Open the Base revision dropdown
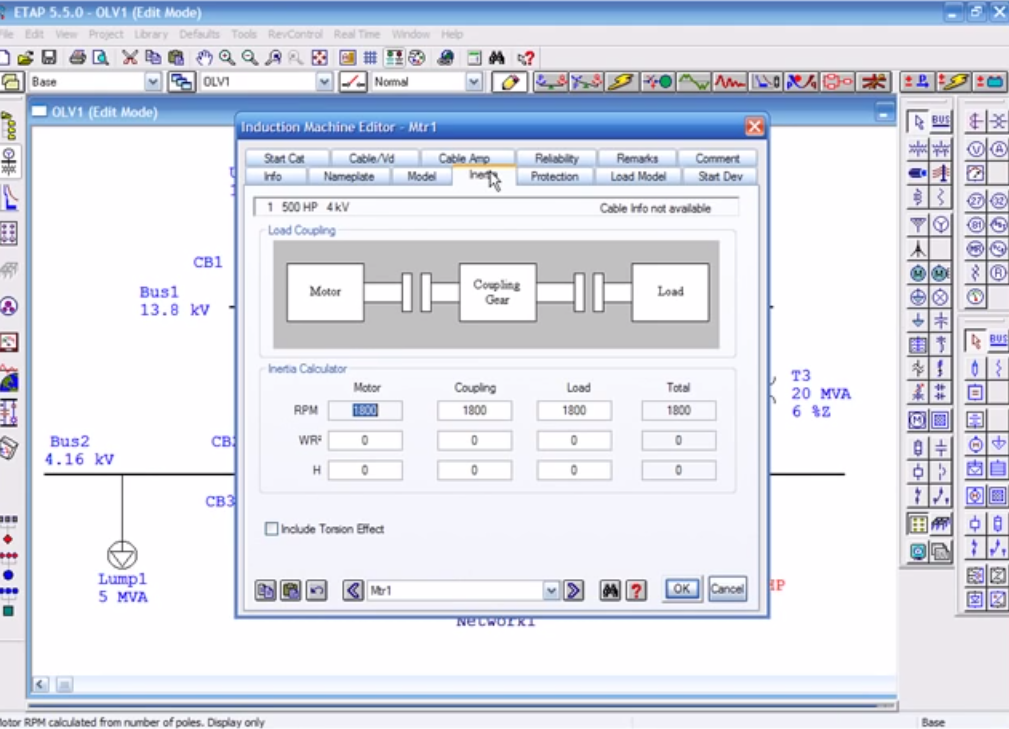Viewport: 1009px width, 729px height. [x=153, y=82]
